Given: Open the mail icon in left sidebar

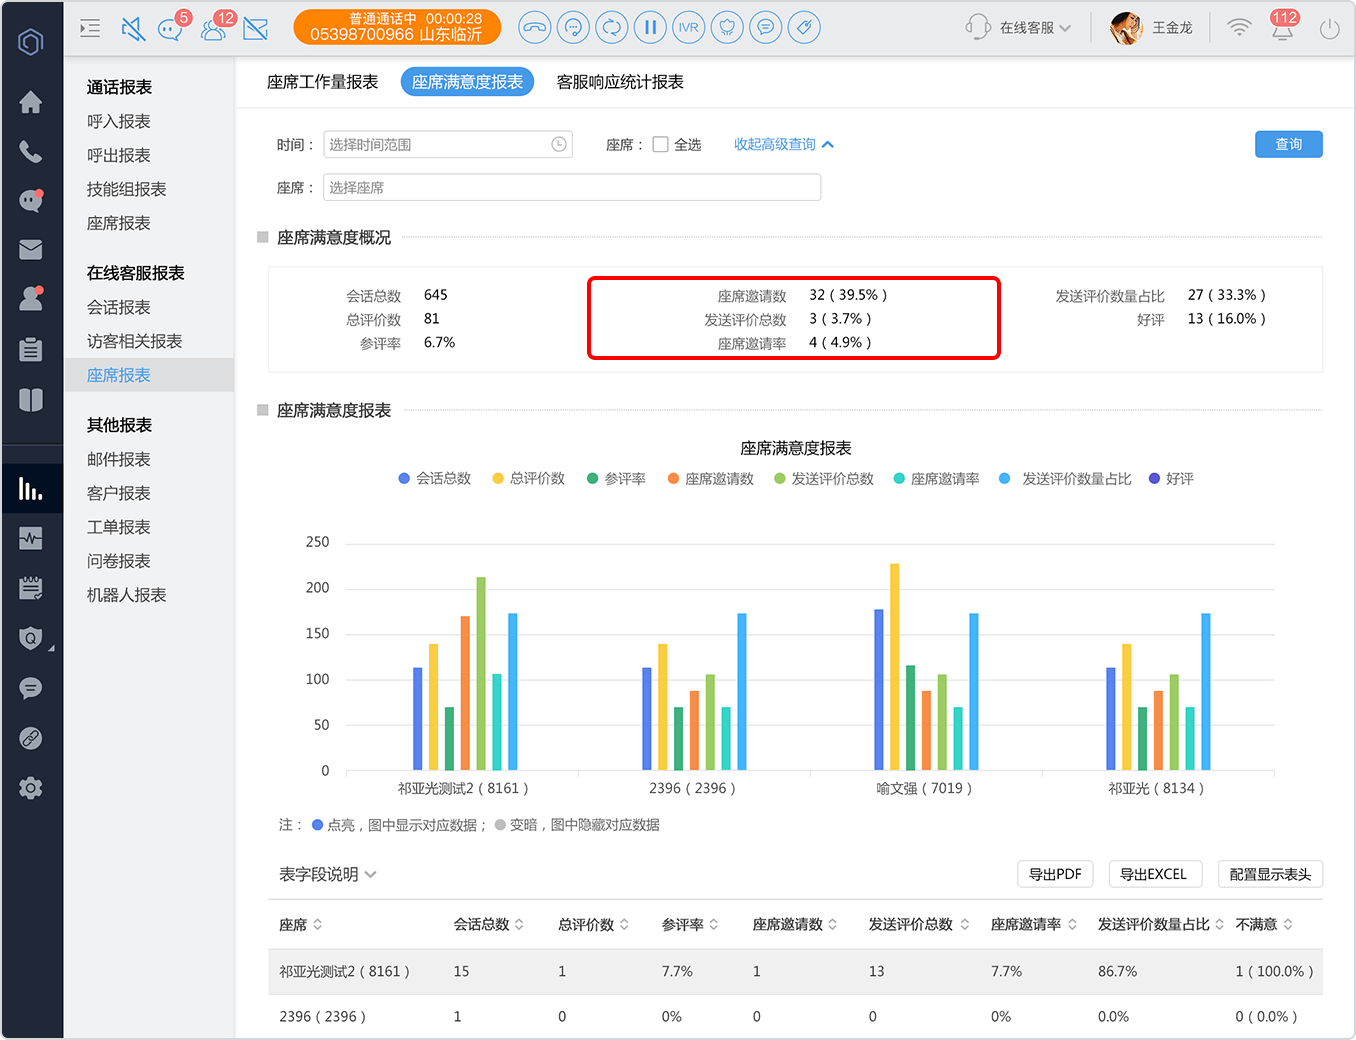Looking at the screenshot, I should tap(31, 250).
